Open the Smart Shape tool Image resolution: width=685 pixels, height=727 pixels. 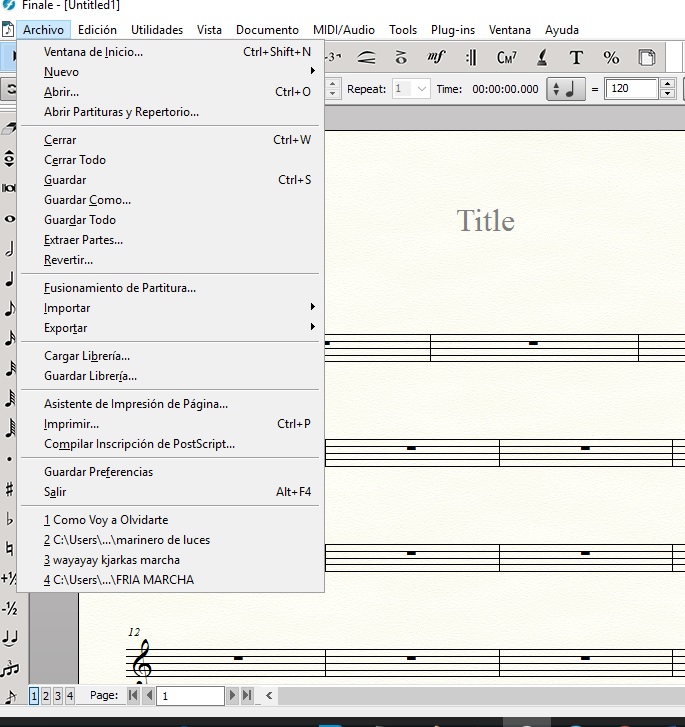tap(366, 57)
